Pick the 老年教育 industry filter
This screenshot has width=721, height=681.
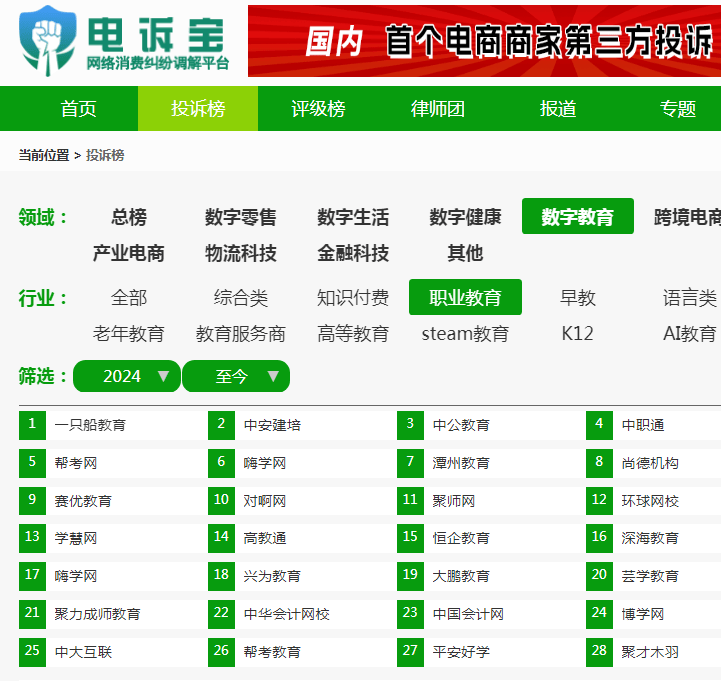click(x=129, y=333)
